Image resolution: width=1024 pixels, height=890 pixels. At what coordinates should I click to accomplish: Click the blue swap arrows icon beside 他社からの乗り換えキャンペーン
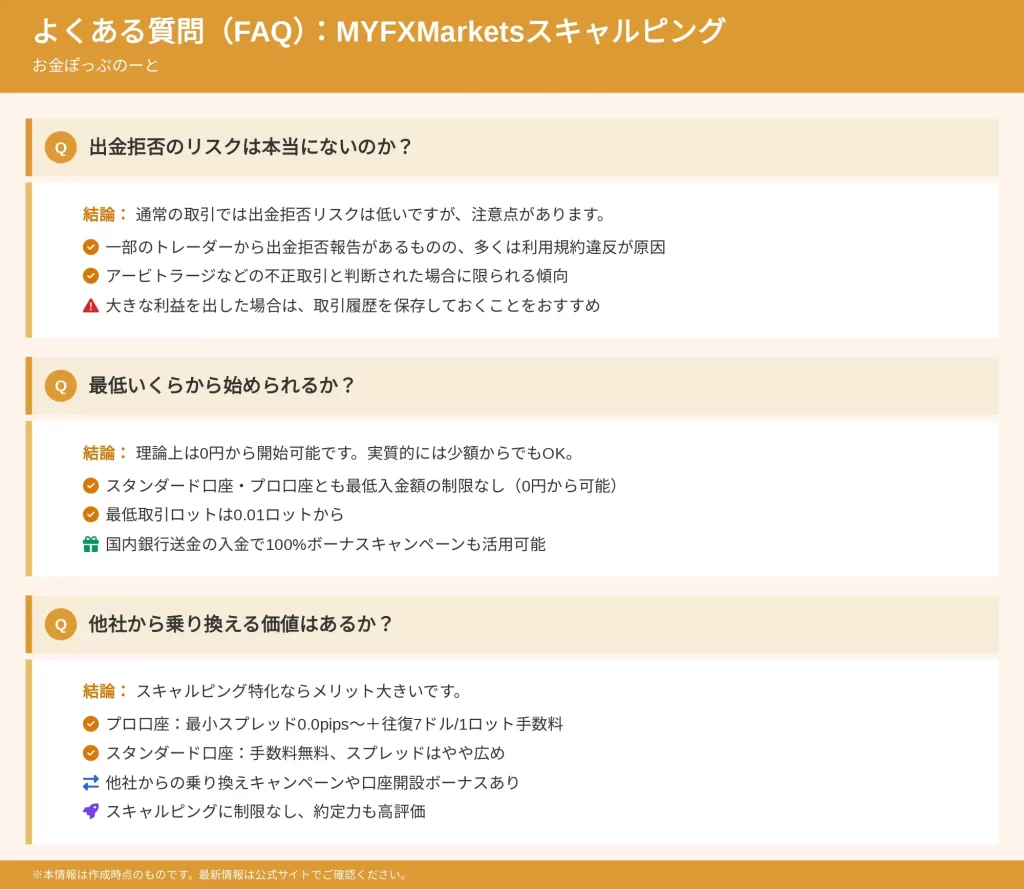(x=91, y=782)
